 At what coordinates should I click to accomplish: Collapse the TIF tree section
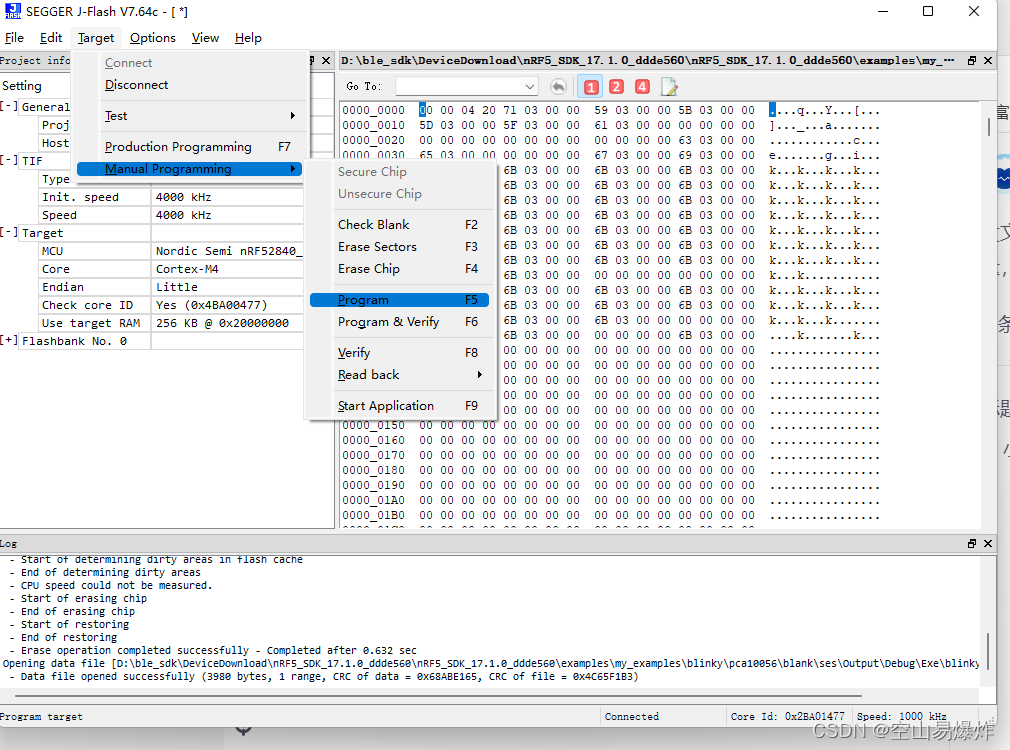tap(8, 160)
